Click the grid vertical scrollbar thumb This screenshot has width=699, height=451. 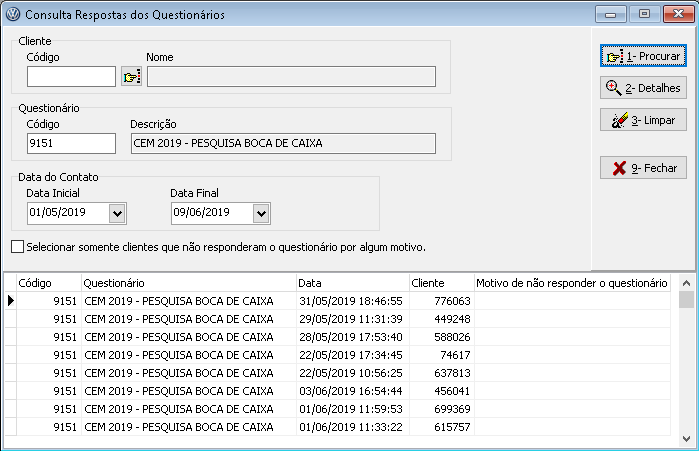click(687, 299)
